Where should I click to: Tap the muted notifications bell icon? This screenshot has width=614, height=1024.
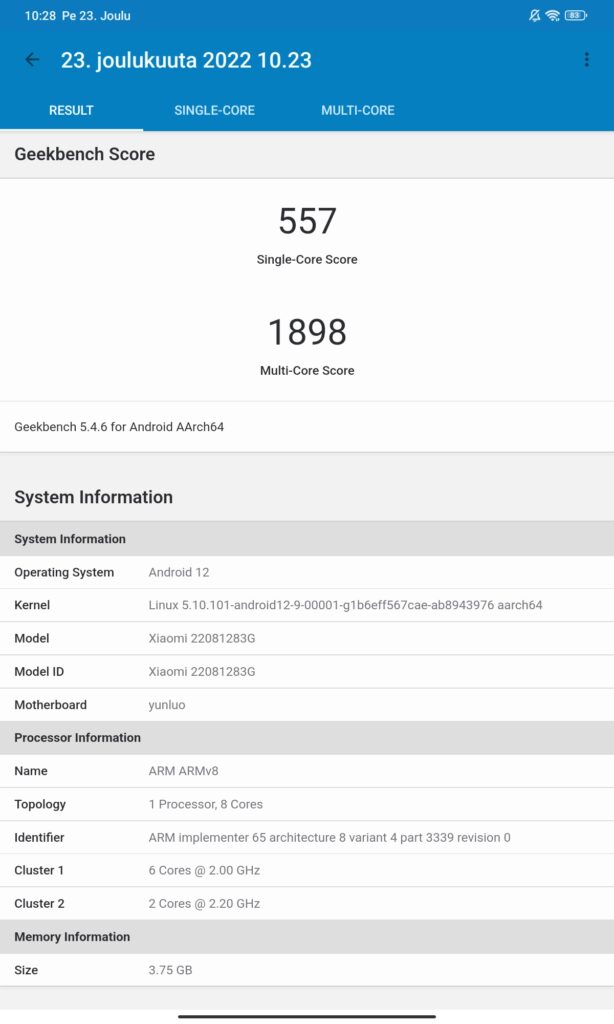click(534, 16)
